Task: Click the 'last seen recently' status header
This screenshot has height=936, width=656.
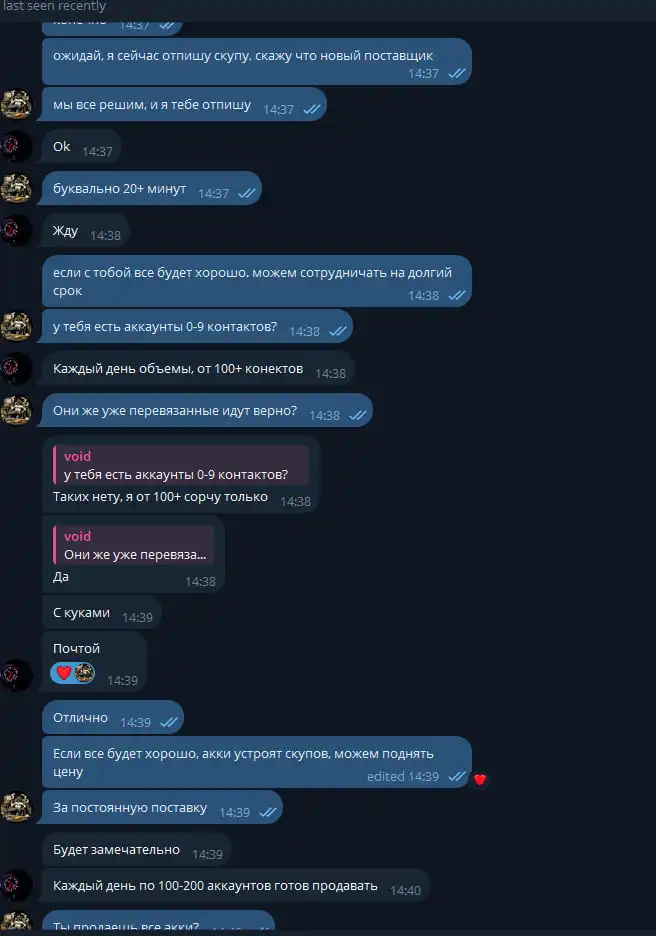Action: (x=54, y=6)
